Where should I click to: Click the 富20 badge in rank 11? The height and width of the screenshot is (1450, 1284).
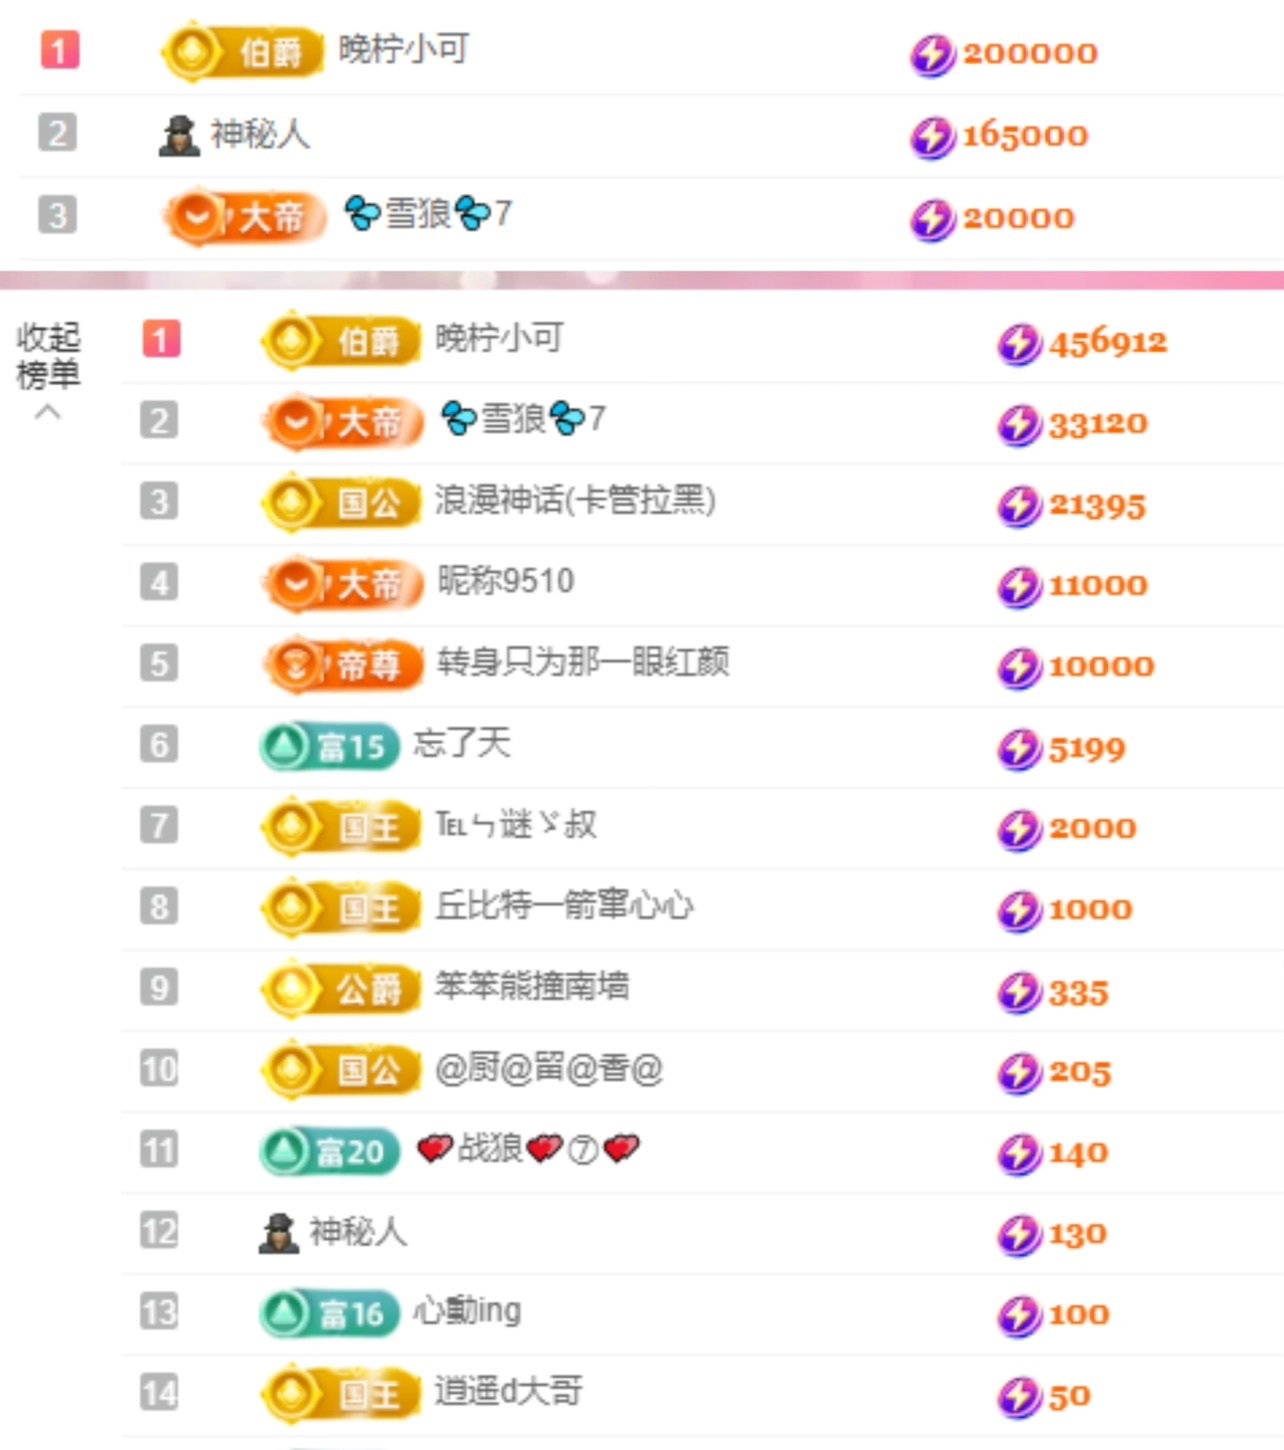tap(329, 1151)
